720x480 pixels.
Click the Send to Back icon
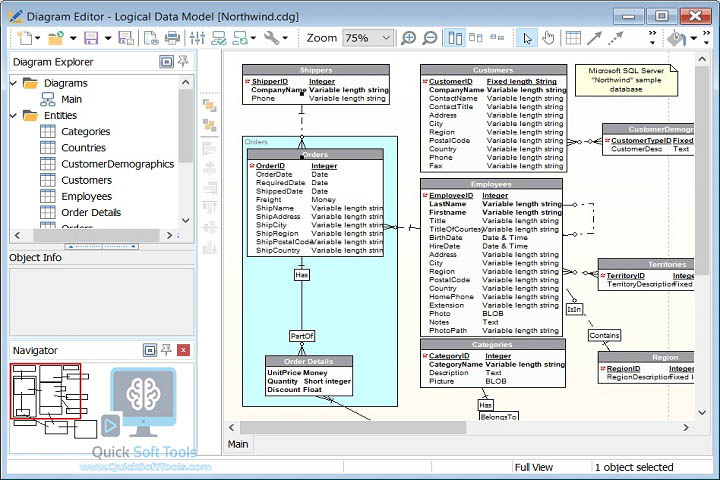pyautogui.click(x=209, y=125)
